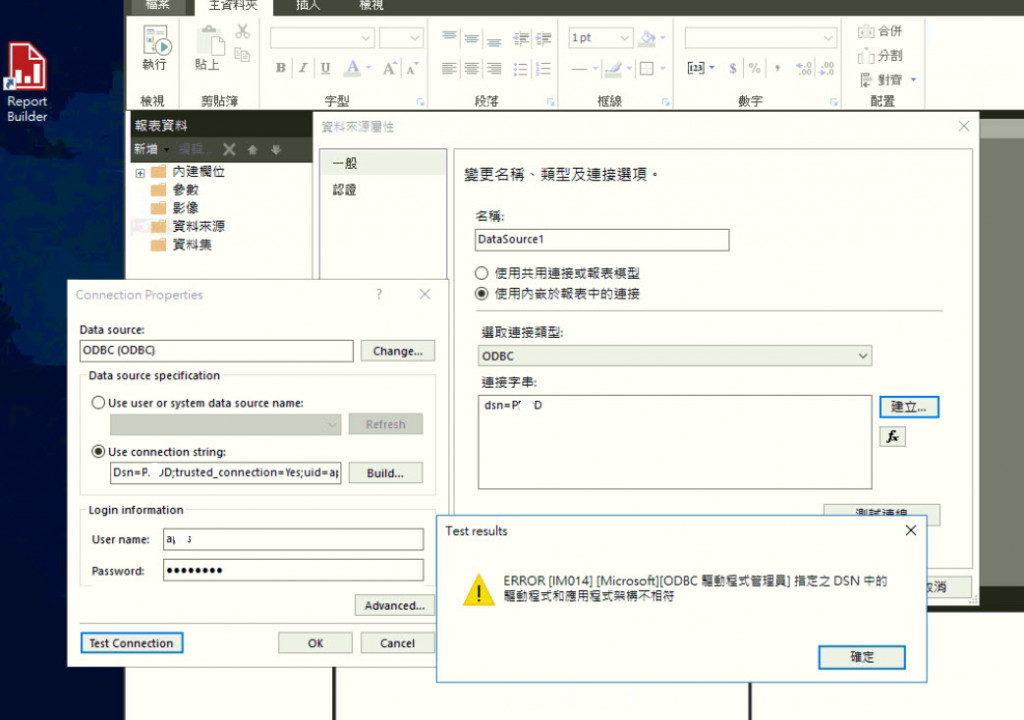Toggle Italic formatting in the ribbon
The width and height of the screenshot is (1024, 720).
[303, 68]
